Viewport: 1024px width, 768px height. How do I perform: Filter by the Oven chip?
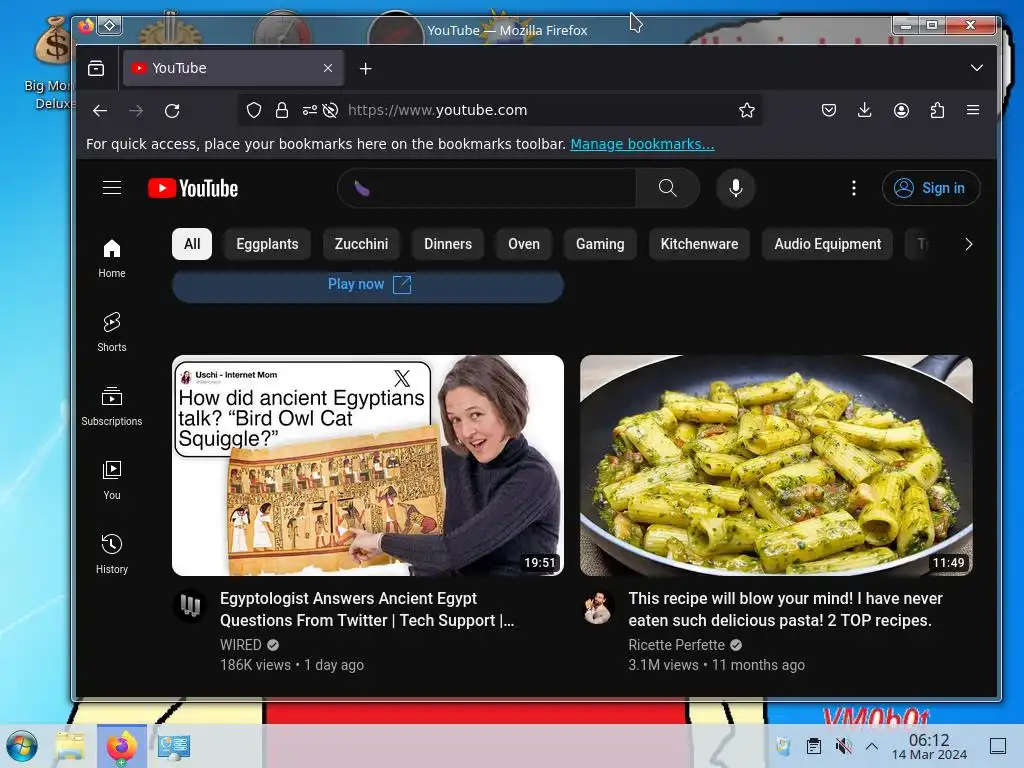(524, 244)
